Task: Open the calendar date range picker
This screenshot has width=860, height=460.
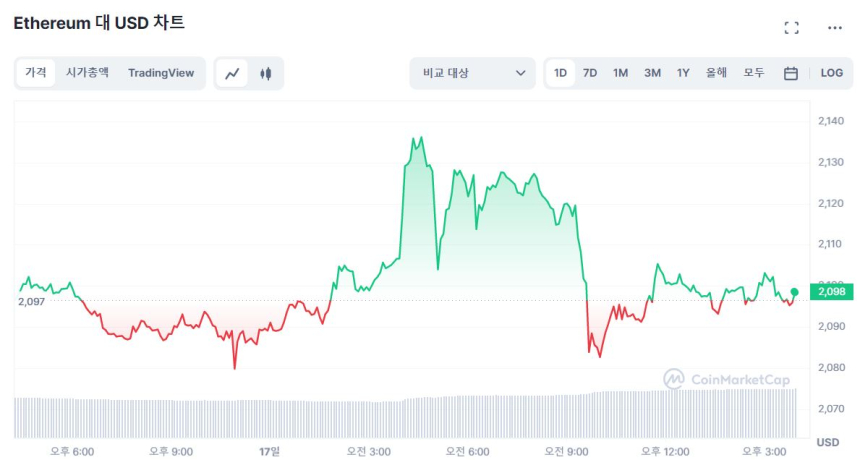Action: [790, 73]
